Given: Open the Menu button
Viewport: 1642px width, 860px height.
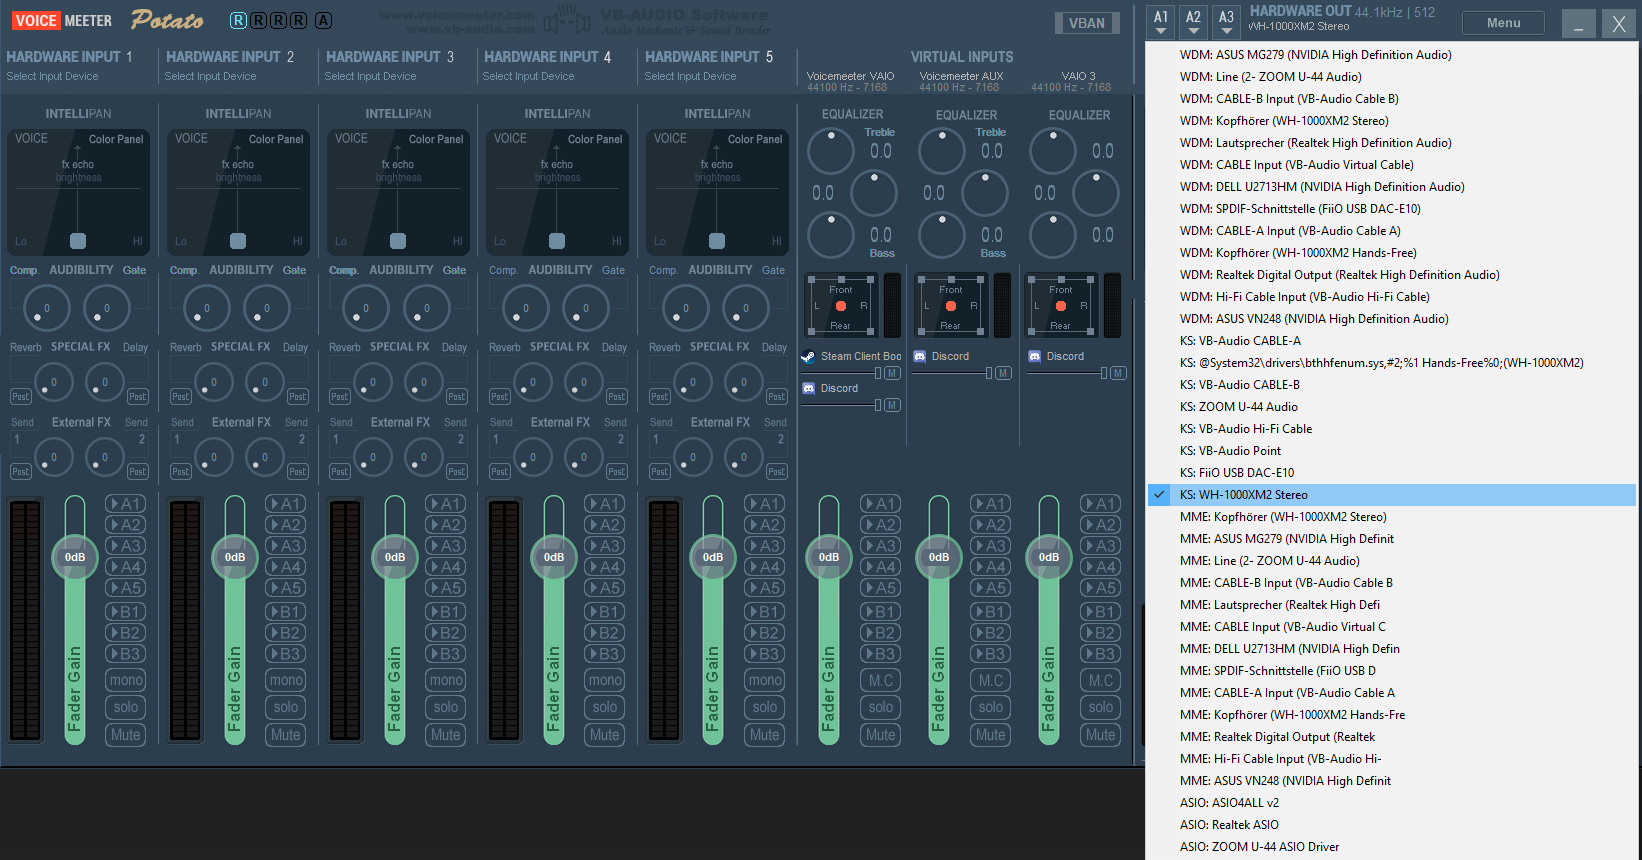Looking at the screenshot, I should [x=1503, y=22].
